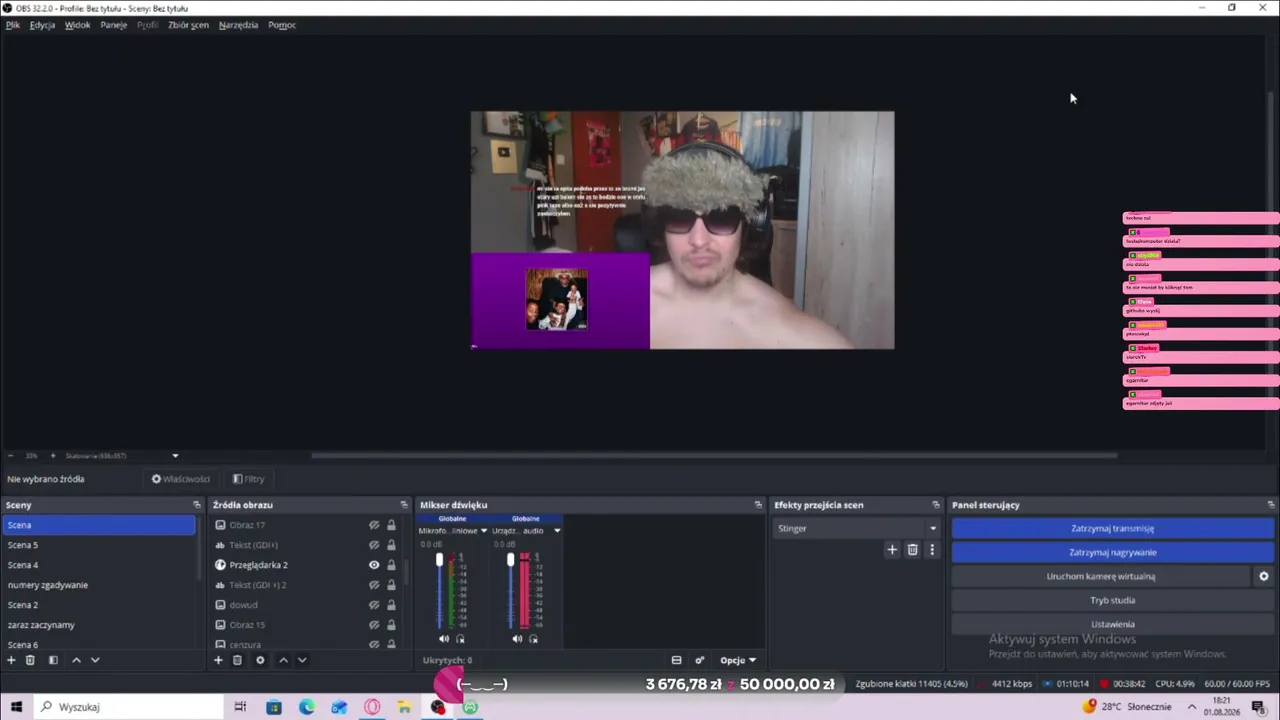Open the Widok menu
The width and height of the screenshot is (1280, 720).
(x=77, y=25)
